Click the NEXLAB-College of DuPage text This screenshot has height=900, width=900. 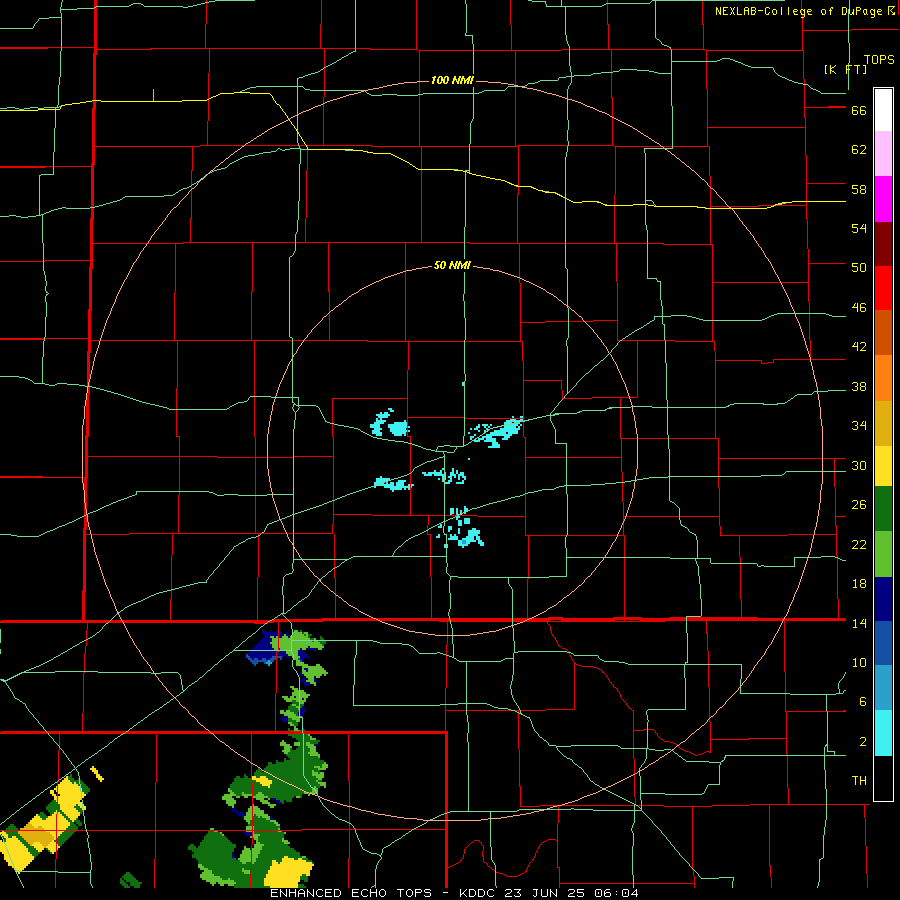pyautogui.click(x=798, y=11)
